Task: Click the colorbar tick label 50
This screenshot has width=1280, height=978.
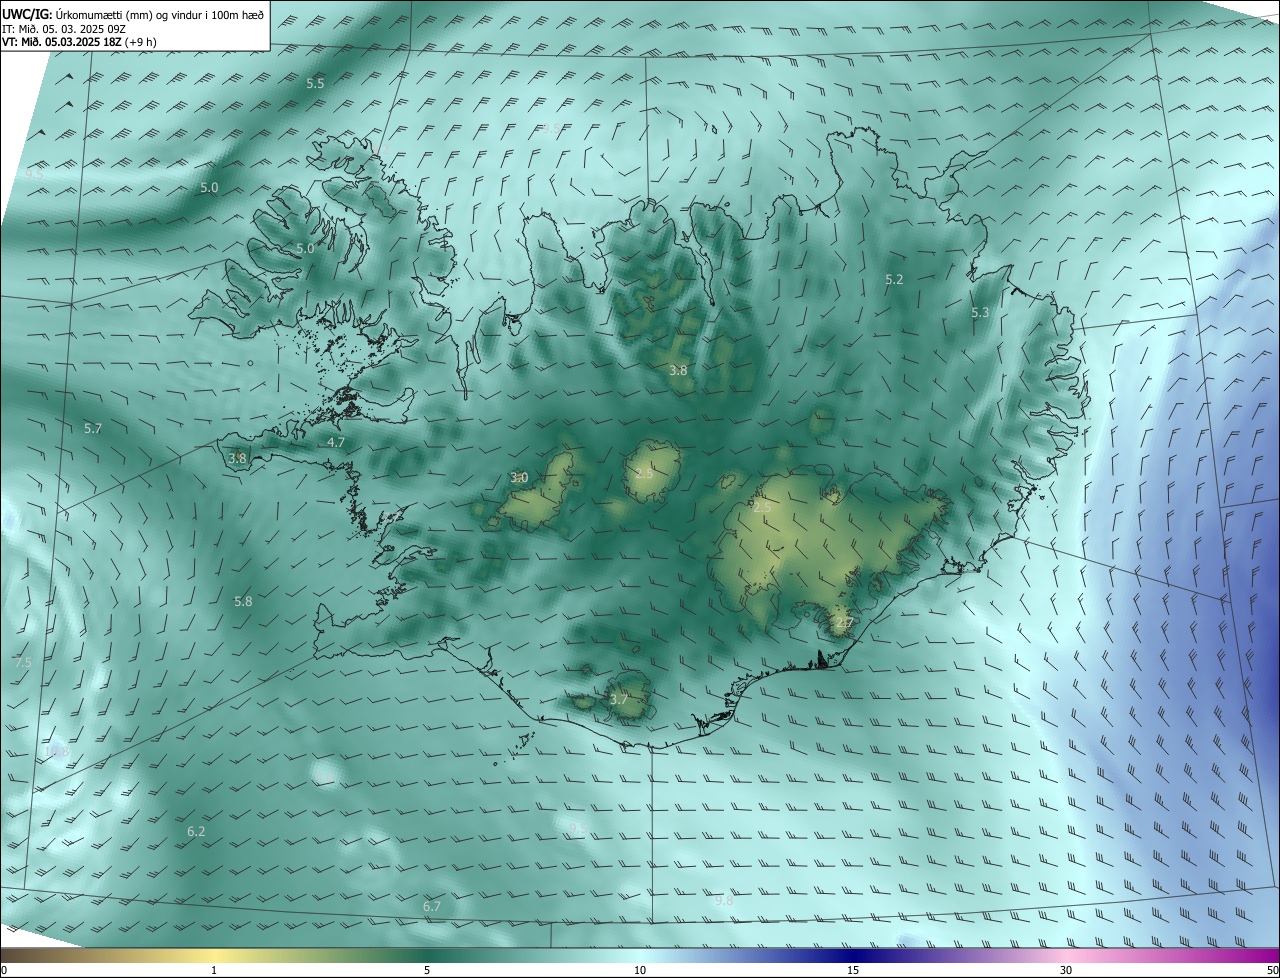Action: coord(1272,970)
